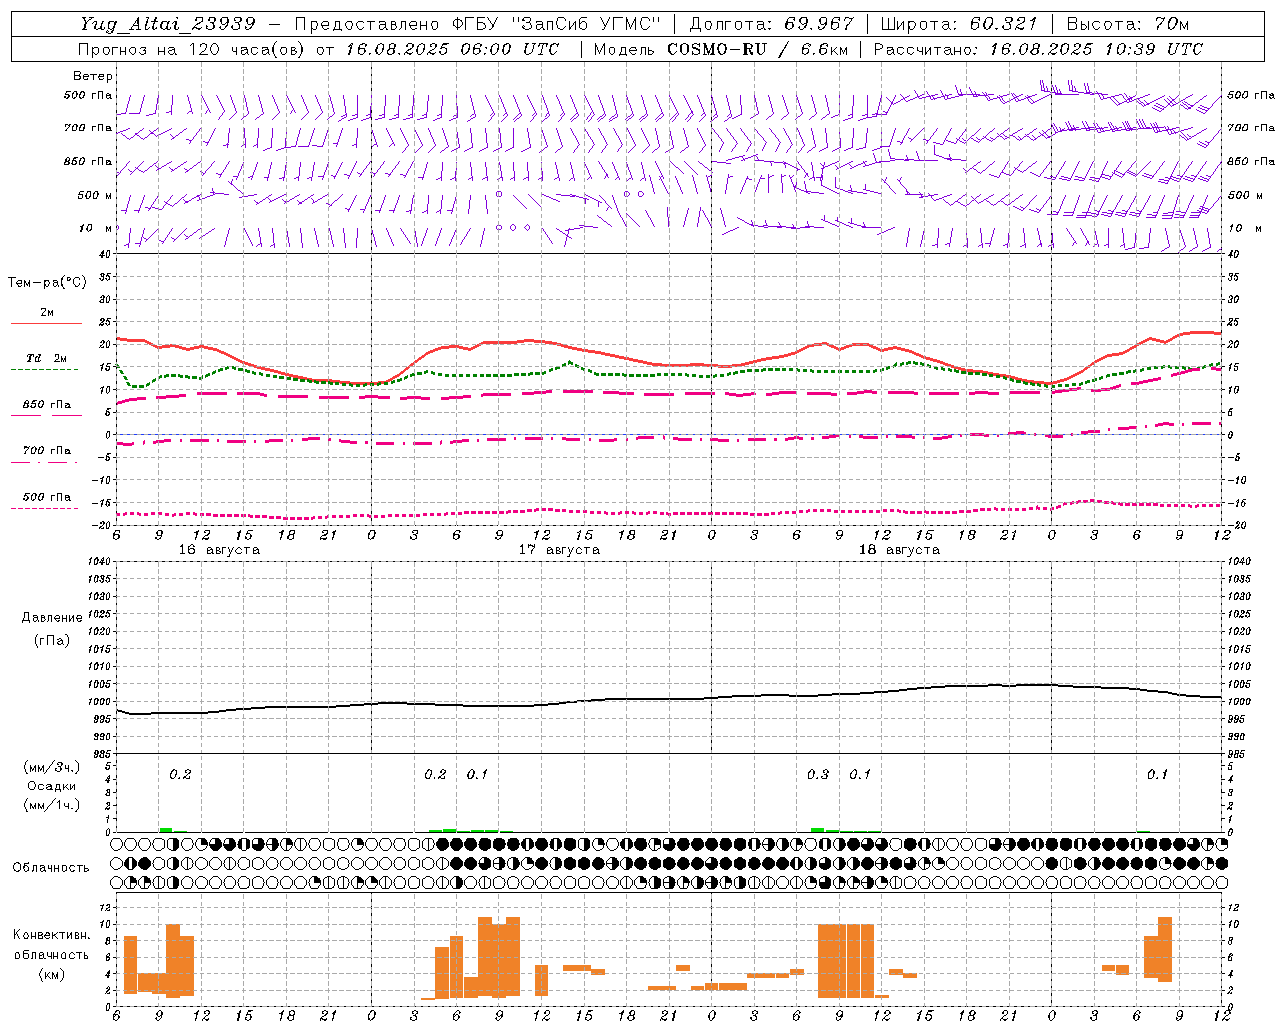This screenshot has height=1024, width=1280.
Task: Select the forecast header Прогноз на 120 часа(ов)
Action: 194,49
